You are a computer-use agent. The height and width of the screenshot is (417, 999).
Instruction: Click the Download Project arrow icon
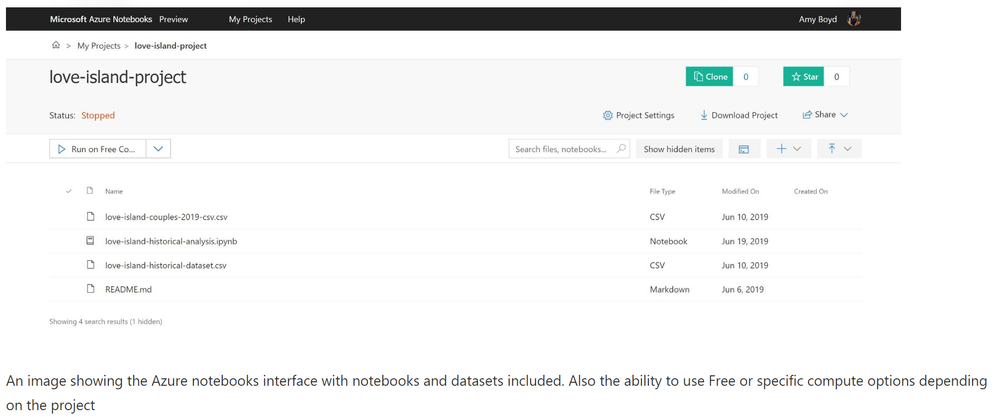pyautogui.click(x=704, y=115)
